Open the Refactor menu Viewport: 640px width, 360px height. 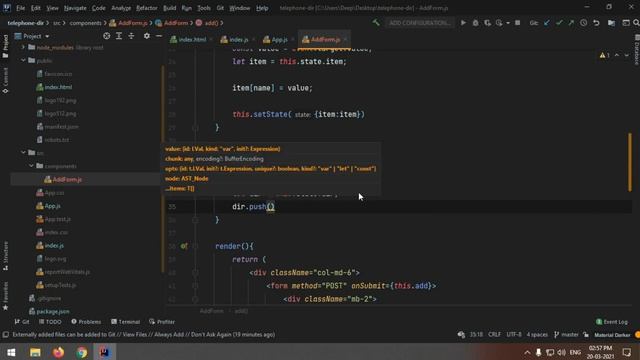pyautogui.click(x=147, y=8)
